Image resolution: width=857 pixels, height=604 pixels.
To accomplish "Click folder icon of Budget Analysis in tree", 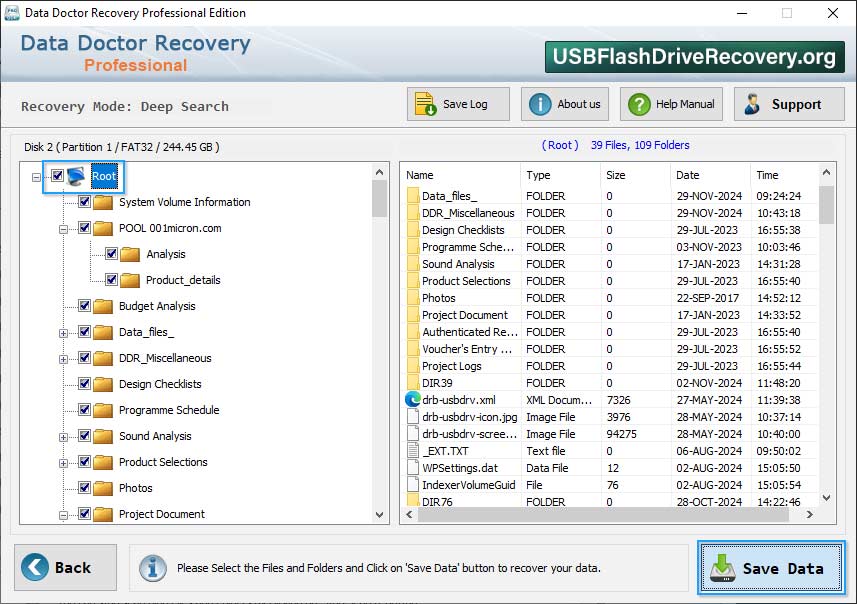I will tap(103, 306).
